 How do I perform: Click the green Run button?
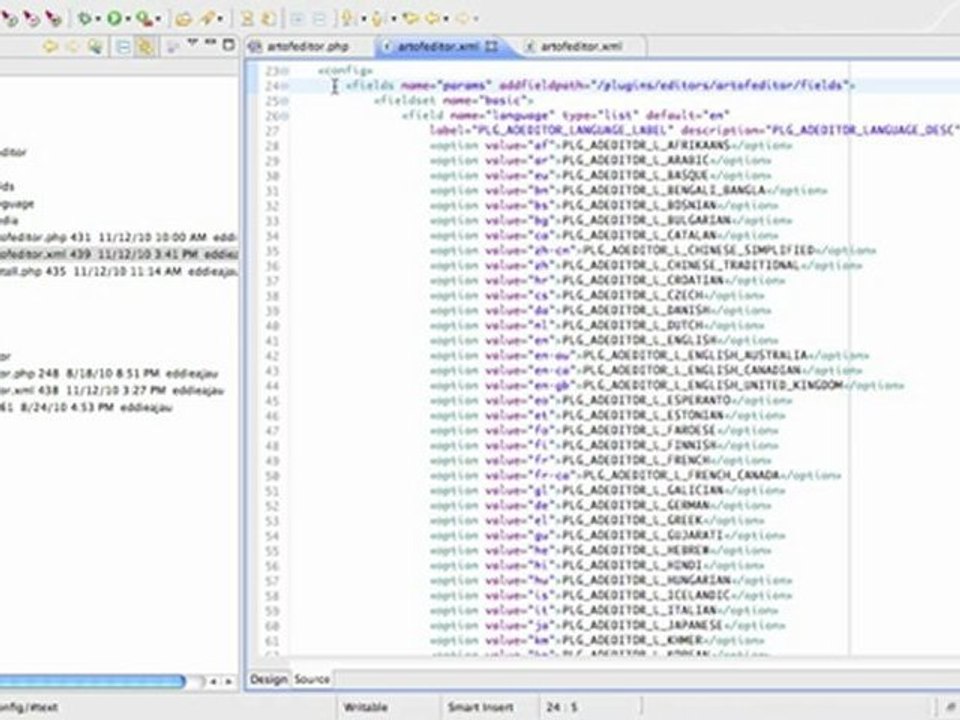click(x=114, y=19)
